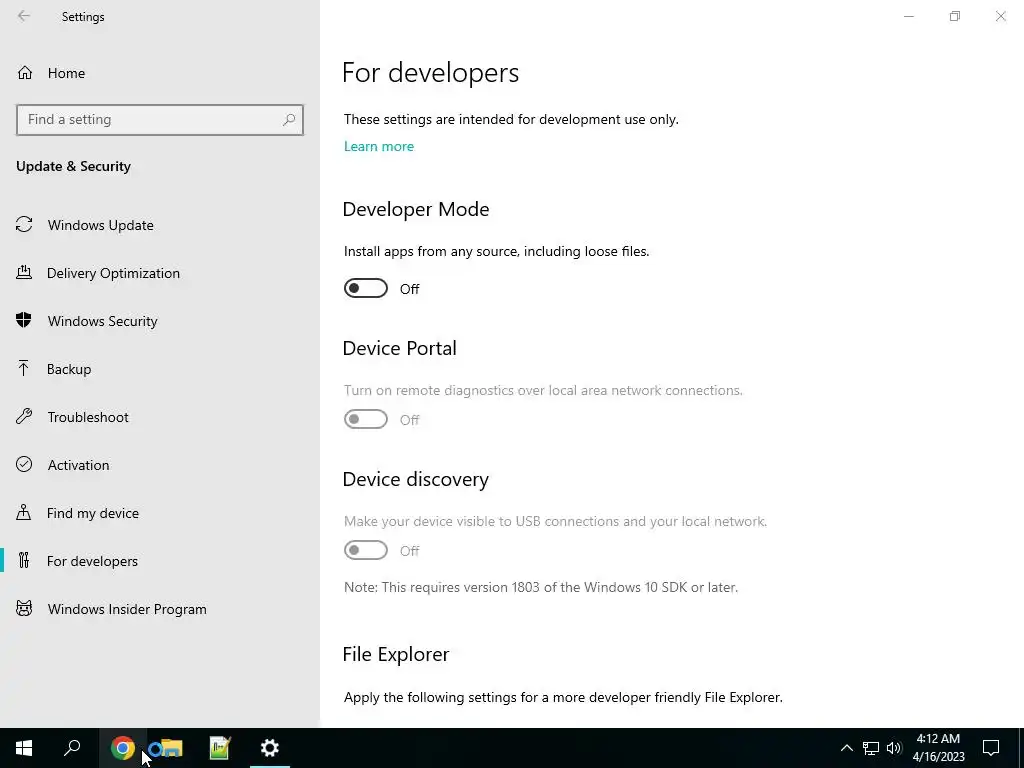Toggle the Device Portal switch

tap(366, 419)
